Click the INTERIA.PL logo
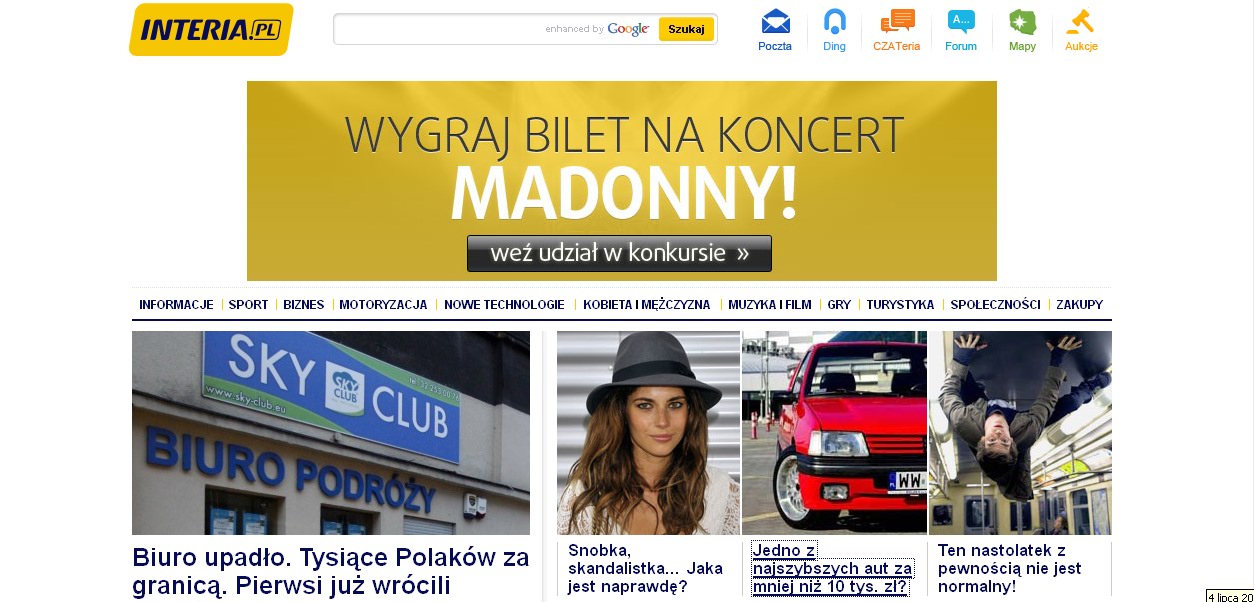 [210, 29]
